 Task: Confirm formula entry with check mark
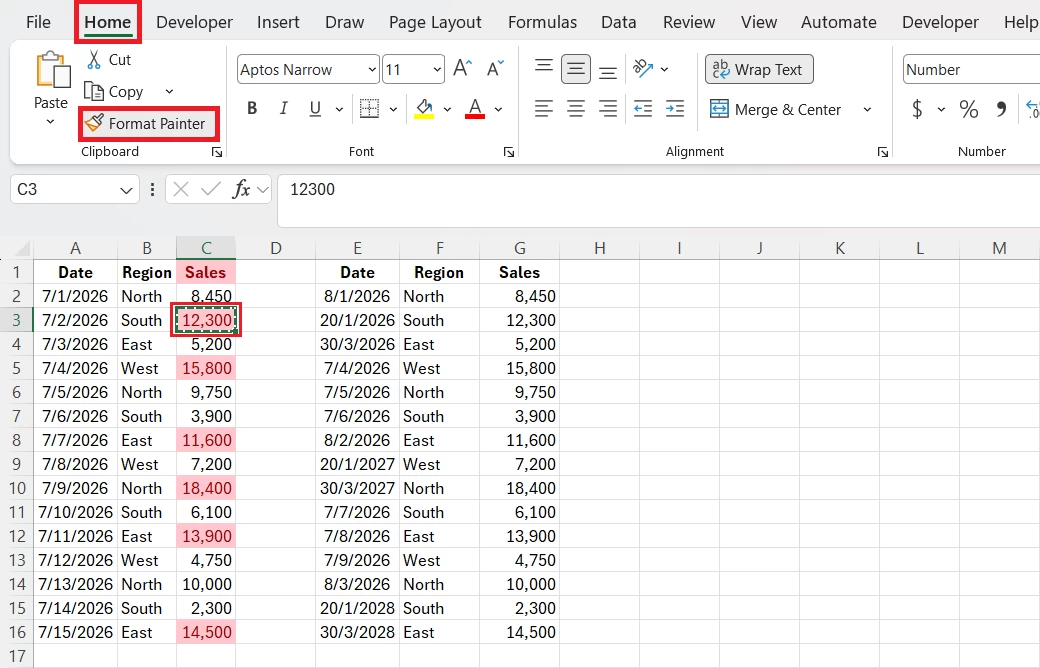211,190
